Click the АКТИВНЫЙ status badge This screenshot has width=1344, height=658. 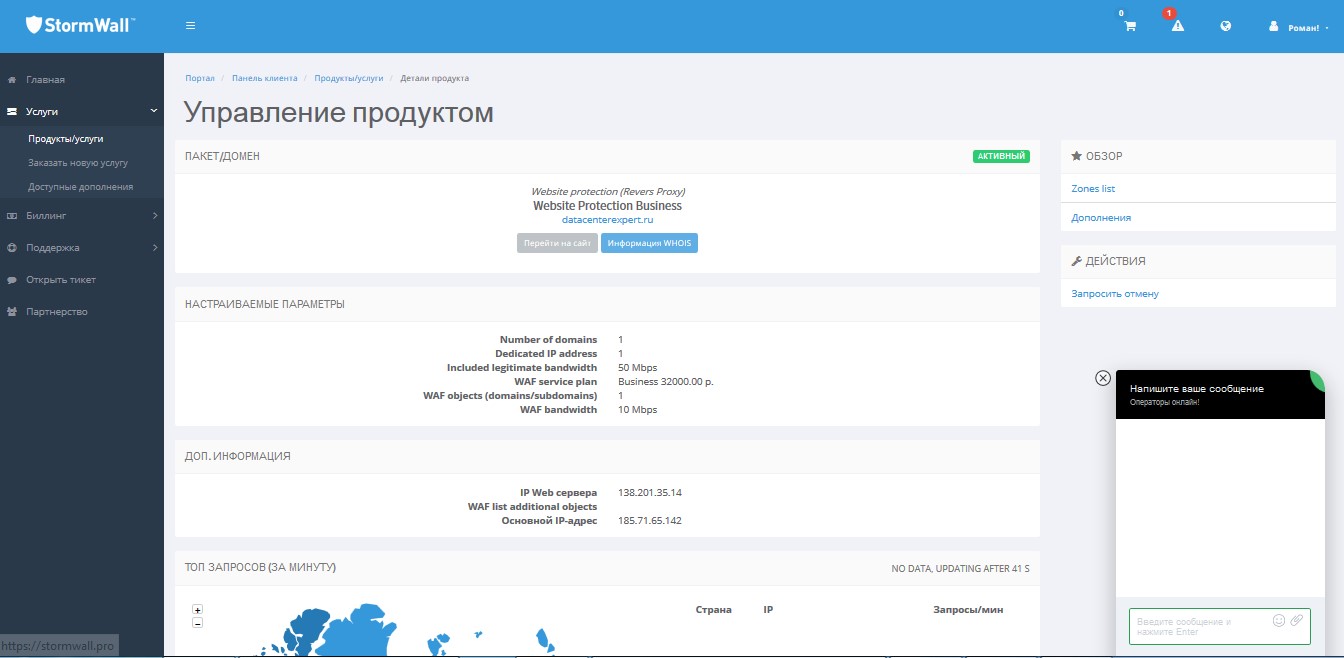click(x=1001, y=156)
